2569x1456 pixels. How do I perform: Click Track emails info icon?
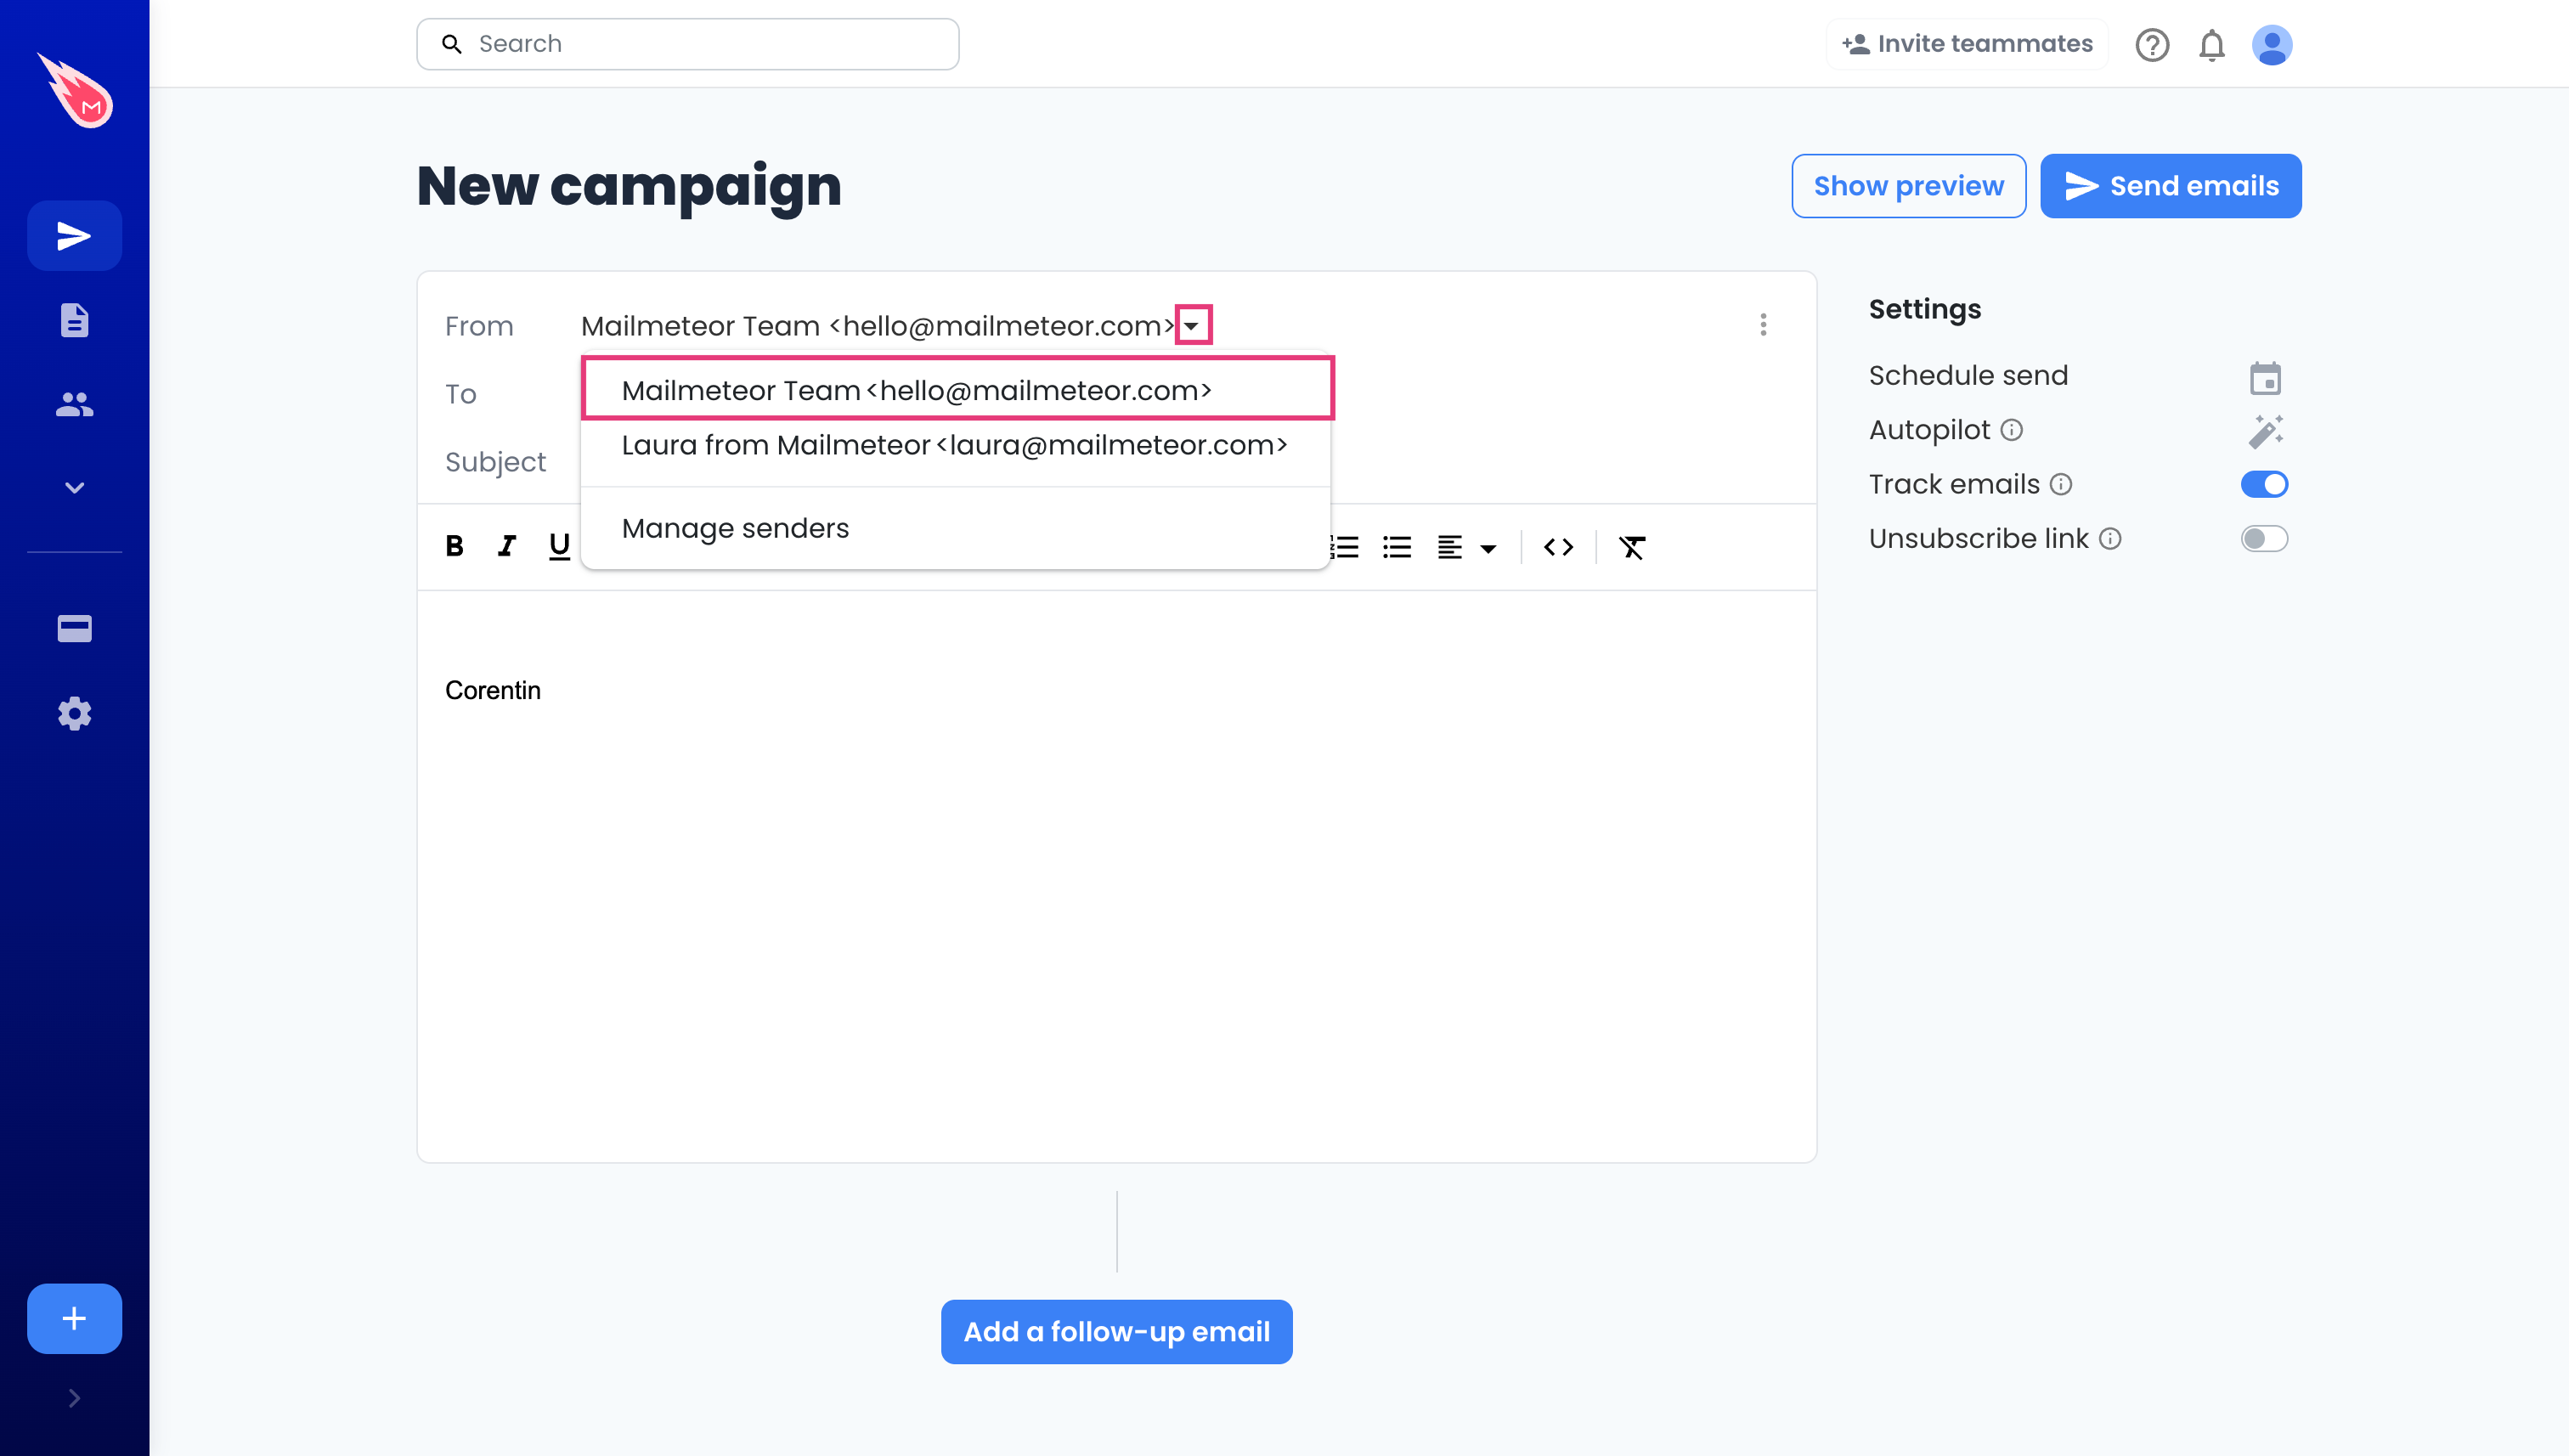tap(2061, 484)
